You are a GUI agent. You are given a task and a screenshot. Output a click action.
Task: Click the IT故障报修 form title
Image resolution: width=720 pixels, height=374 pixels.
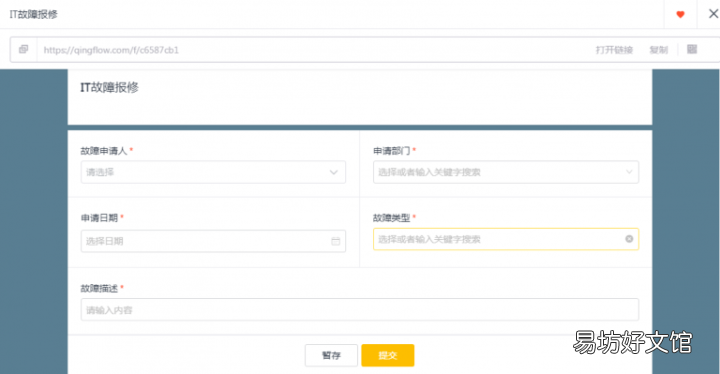click(109, 87)
